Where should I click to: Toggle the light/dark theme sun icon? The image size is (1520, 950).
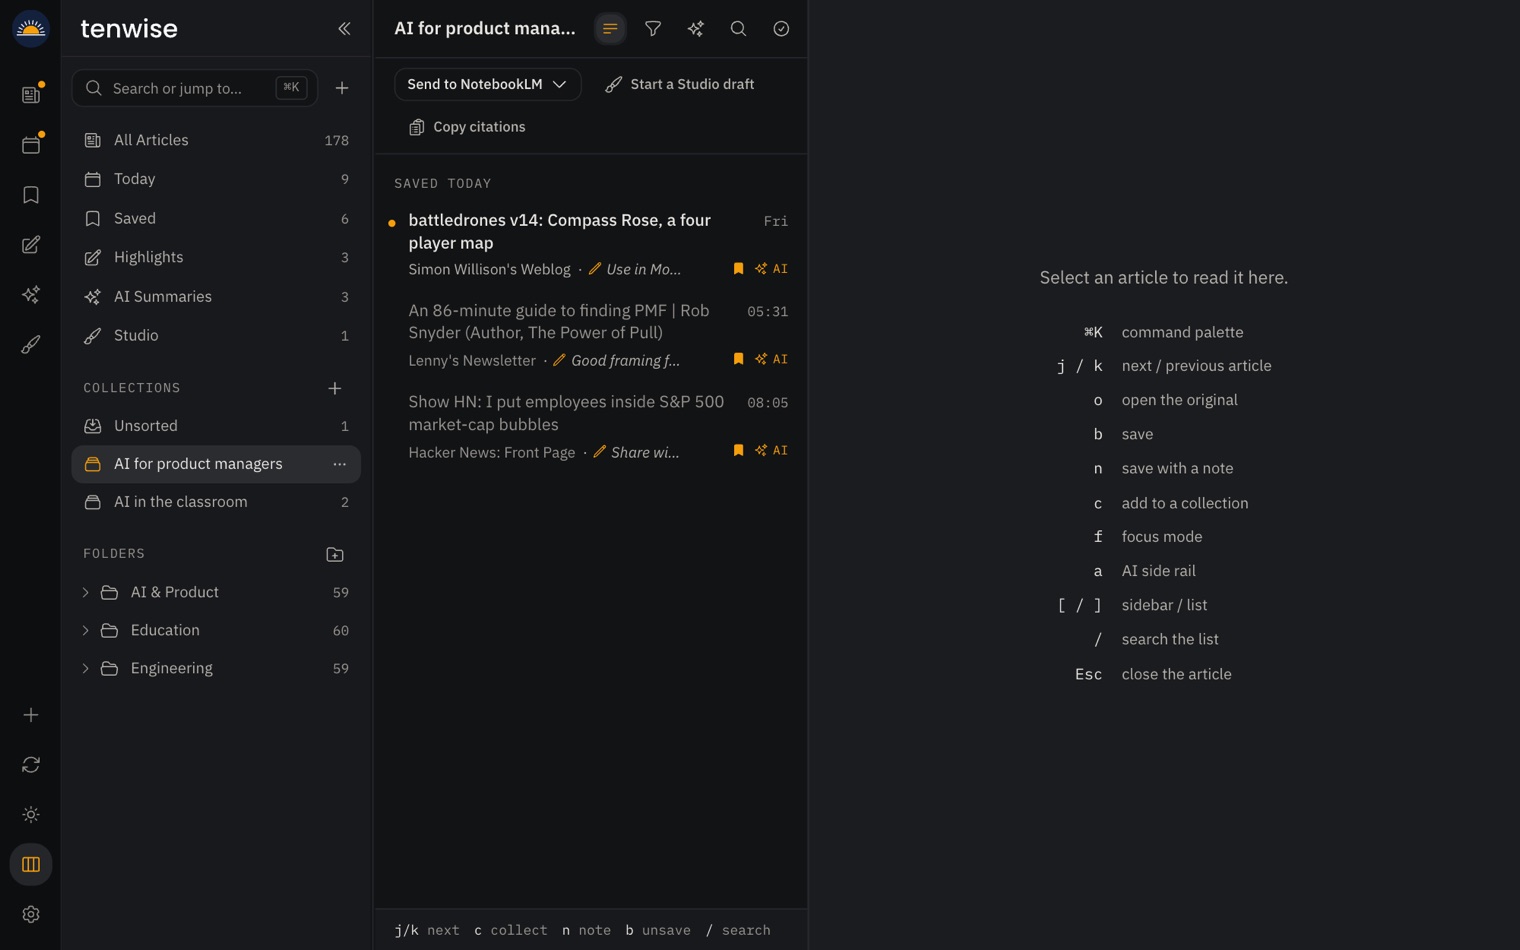click(x=31, y=815)
